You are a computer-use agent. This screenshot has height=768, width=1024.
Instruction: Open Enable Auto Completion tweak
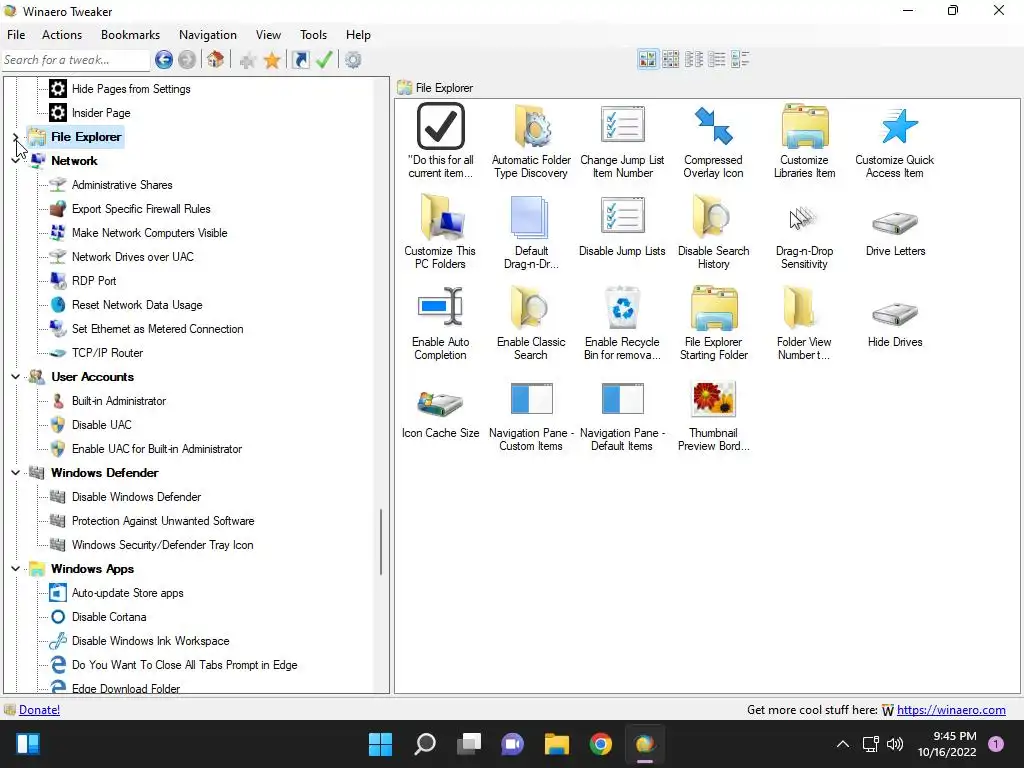tap(440, 323)
